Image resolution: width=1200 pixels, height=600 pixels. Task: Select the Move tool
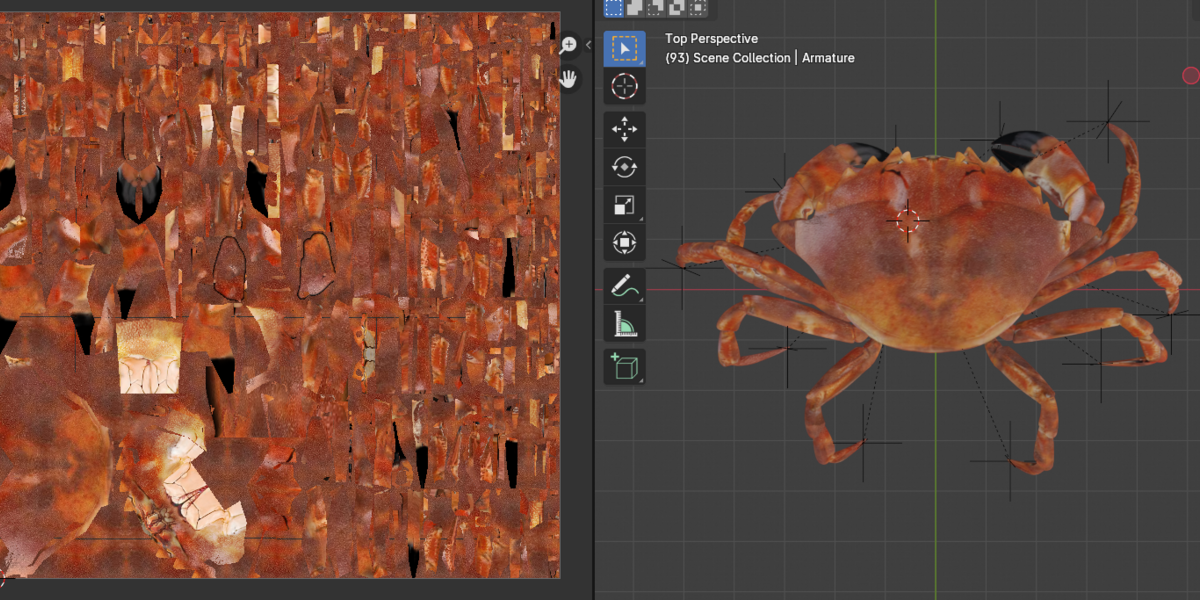point(624,129)
